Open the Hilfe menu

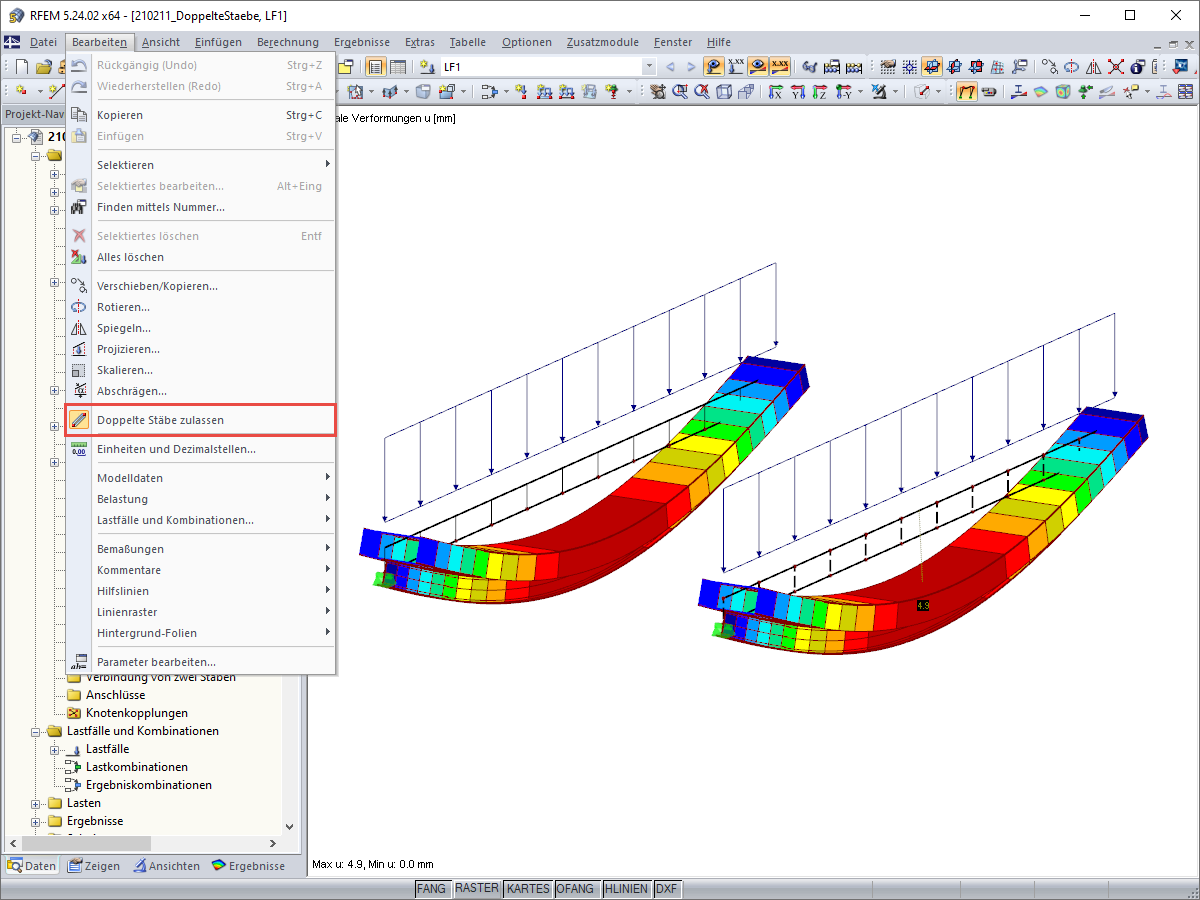point(718,42)
